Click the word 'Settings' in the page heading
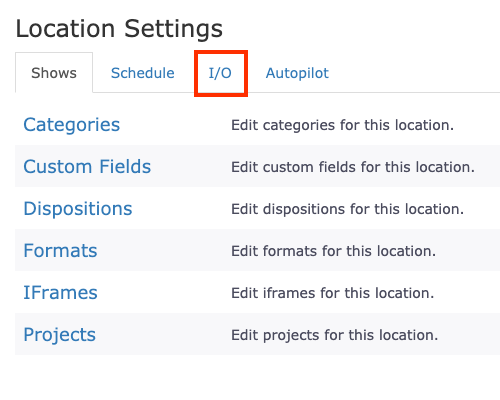 tap(173, 29)
